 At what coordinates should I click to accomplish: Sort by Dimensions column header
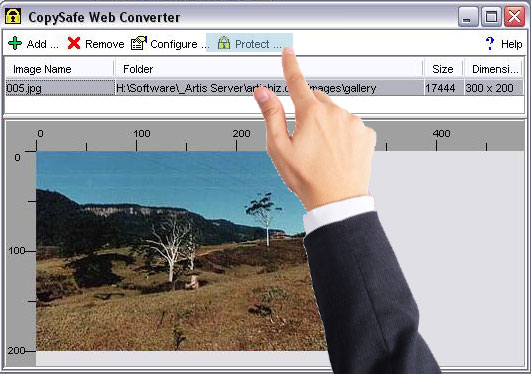(494, 69)
